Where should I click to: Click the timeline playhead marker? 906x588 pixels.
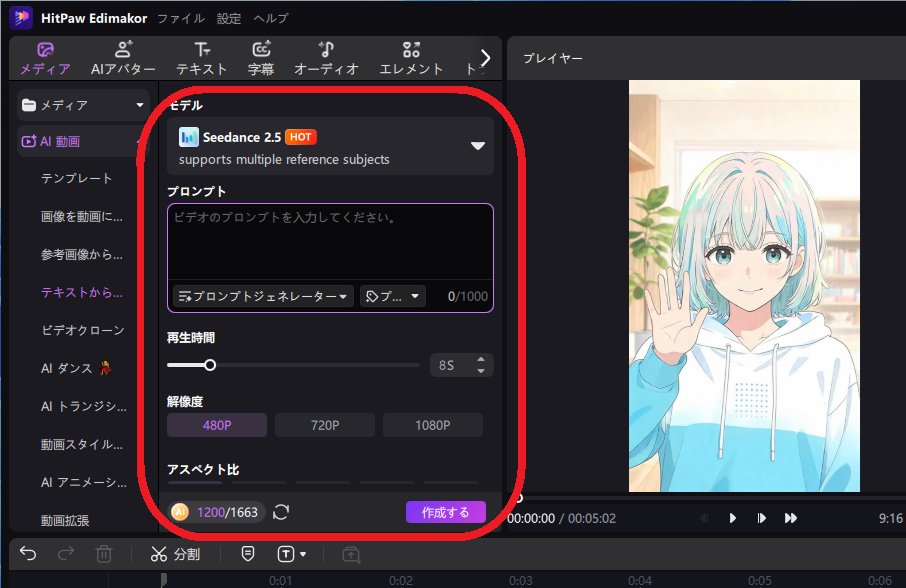164,580
